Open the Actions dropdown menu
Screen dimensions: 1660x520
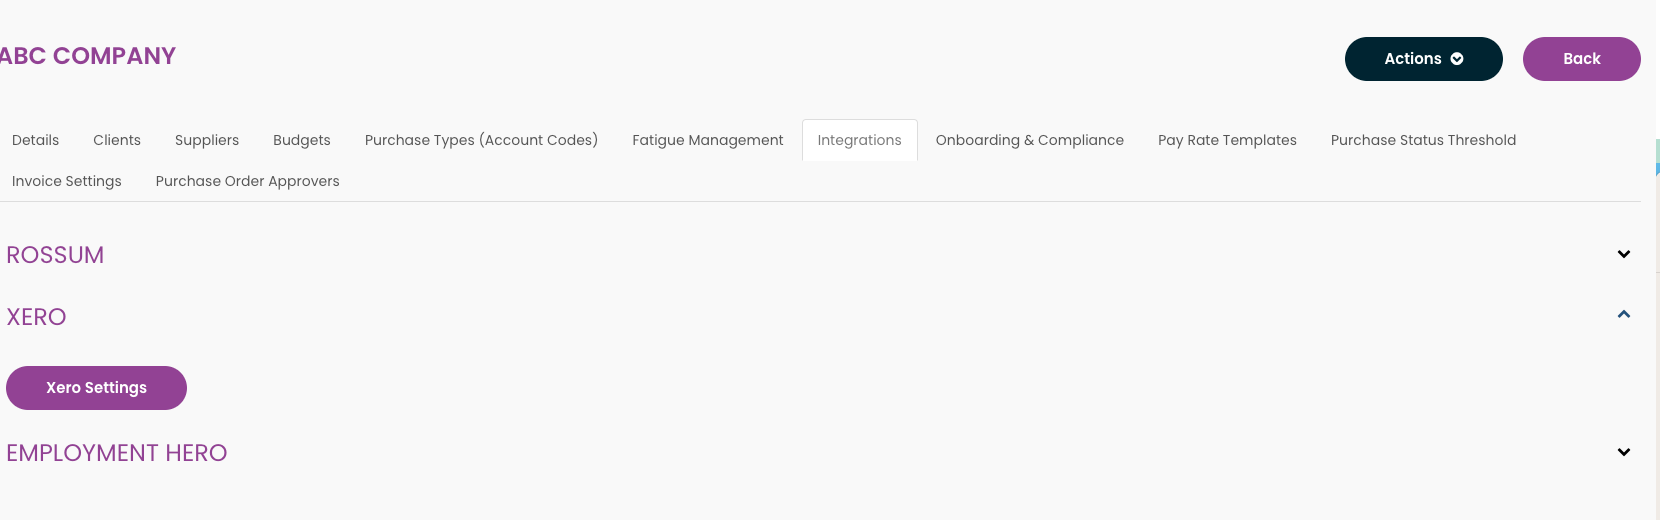click(x=1423, y=59)
